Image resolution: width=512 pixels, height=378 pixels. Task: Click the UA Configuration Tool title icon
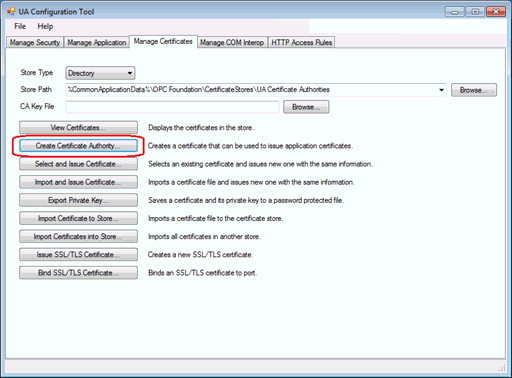[x=11, y=12]
